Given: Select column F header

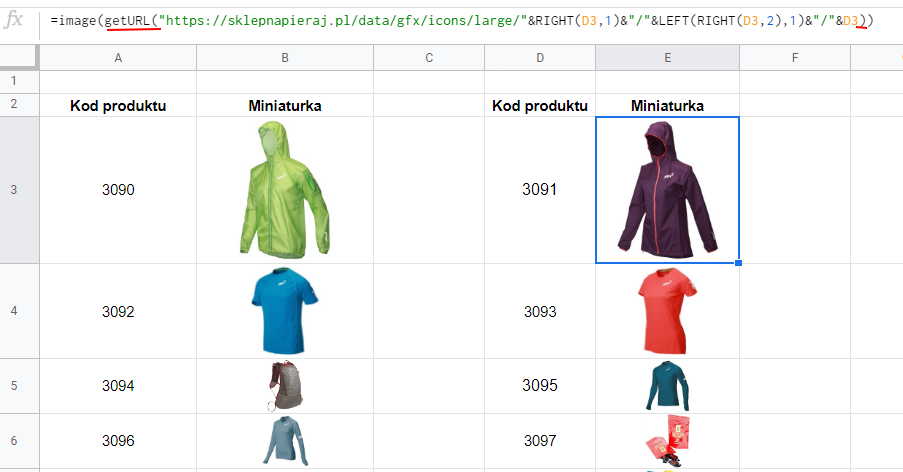Looking at the screenshot, I should 795,58.
